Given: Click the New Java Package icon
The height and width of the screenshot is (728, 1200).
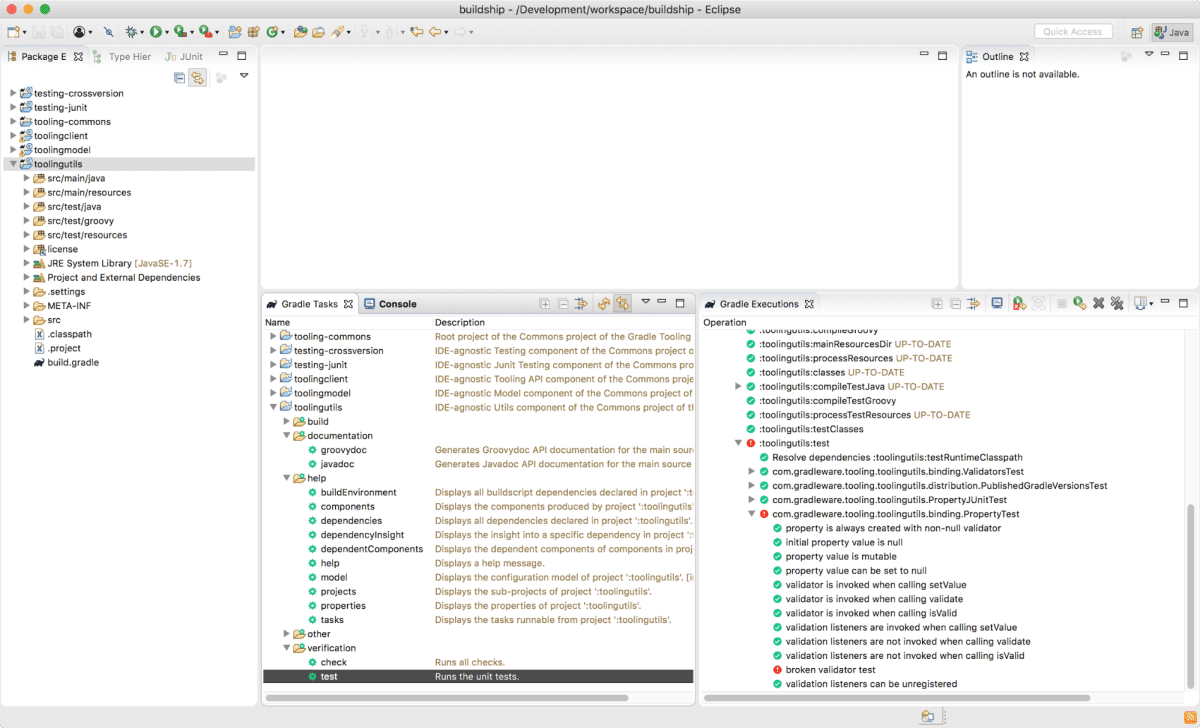Looking at the screenshot, I should click(253, 32).
